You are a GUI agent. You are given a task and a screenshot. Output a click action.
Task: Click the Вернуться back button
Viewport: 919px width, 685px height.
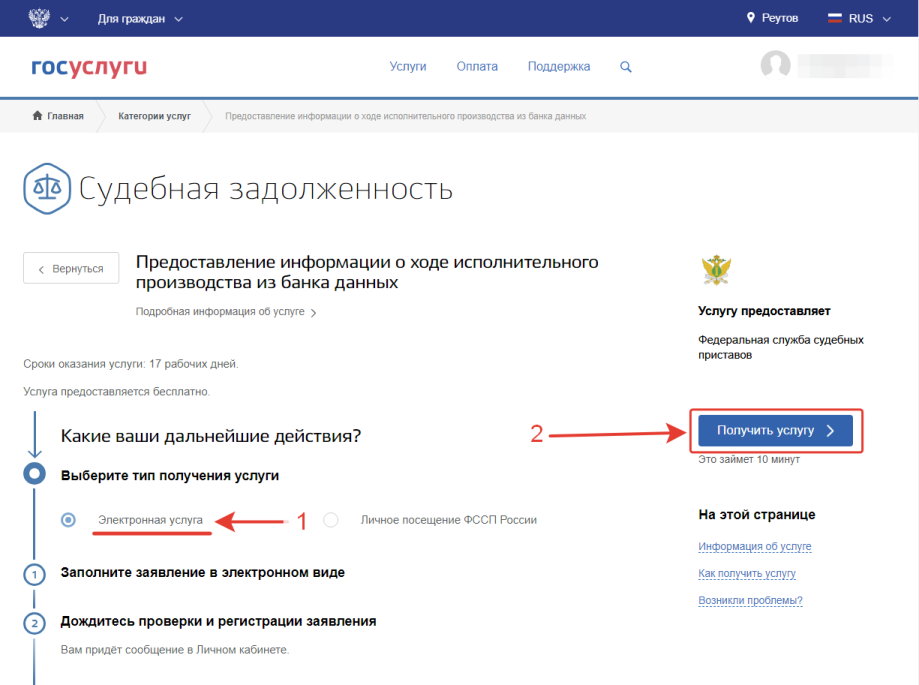coord(71,269)
